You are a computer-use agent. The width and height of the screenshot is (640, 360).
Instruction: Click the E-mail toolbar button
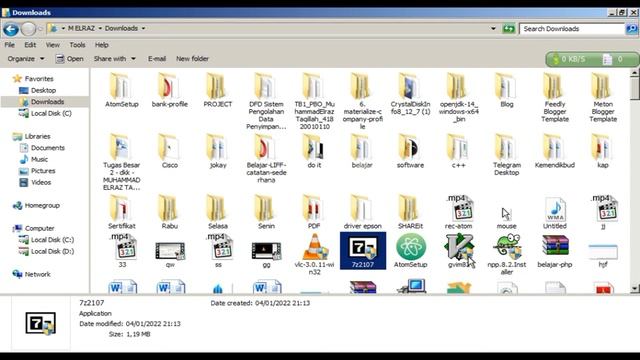pos(157,59)
